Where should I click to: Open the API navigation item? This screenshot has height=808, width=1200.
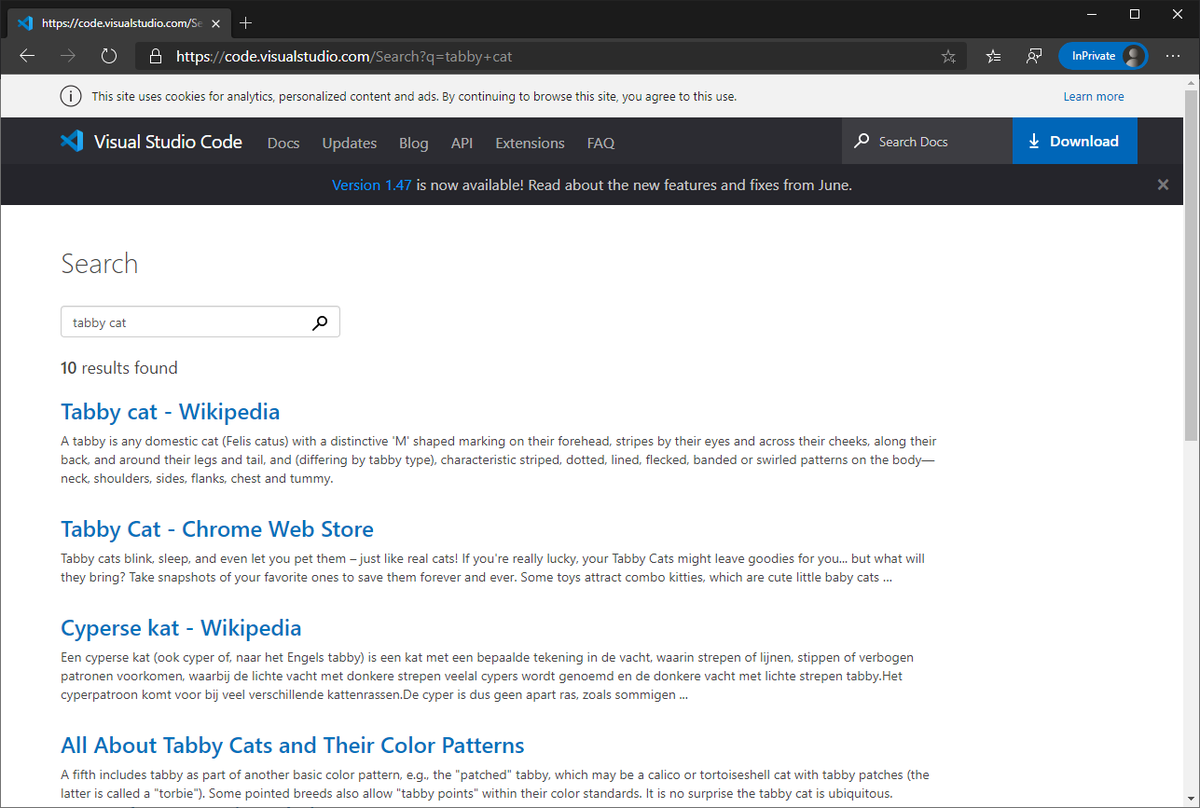pos(461,143)
